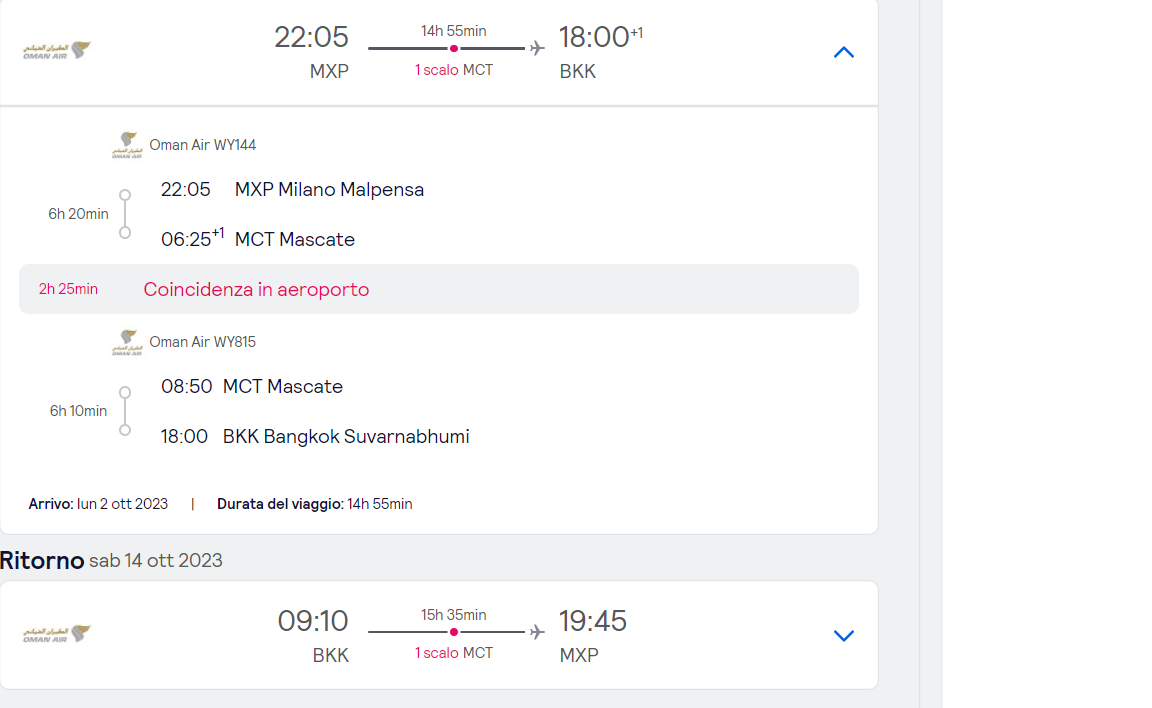Select the "1 scalo MCT" label under 15h 35min
The width and height of the screenshot is (1152, 708).
454,653
